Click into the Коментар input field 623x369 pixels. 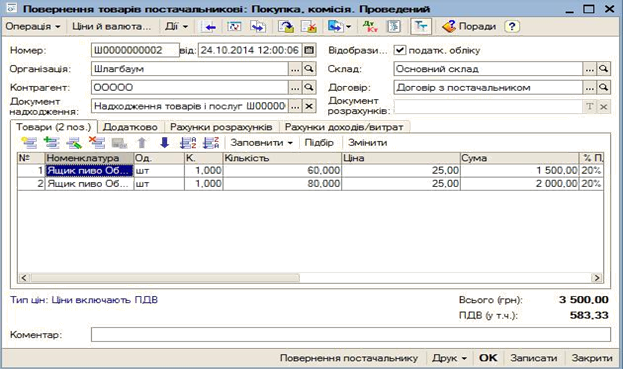pyautogui.click(x=351, y=334)
